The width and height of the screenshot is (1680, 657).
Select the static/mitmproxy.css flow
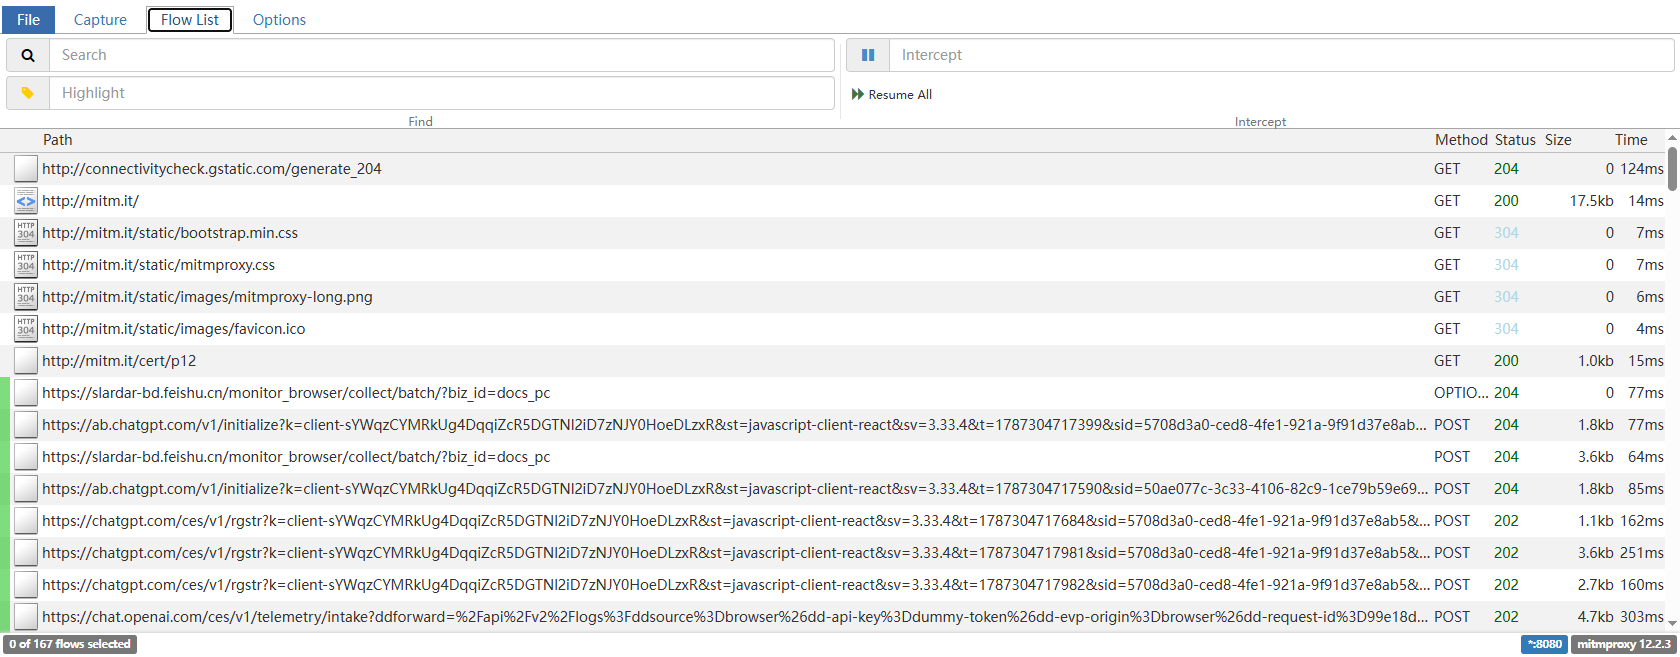click(833, 265)
